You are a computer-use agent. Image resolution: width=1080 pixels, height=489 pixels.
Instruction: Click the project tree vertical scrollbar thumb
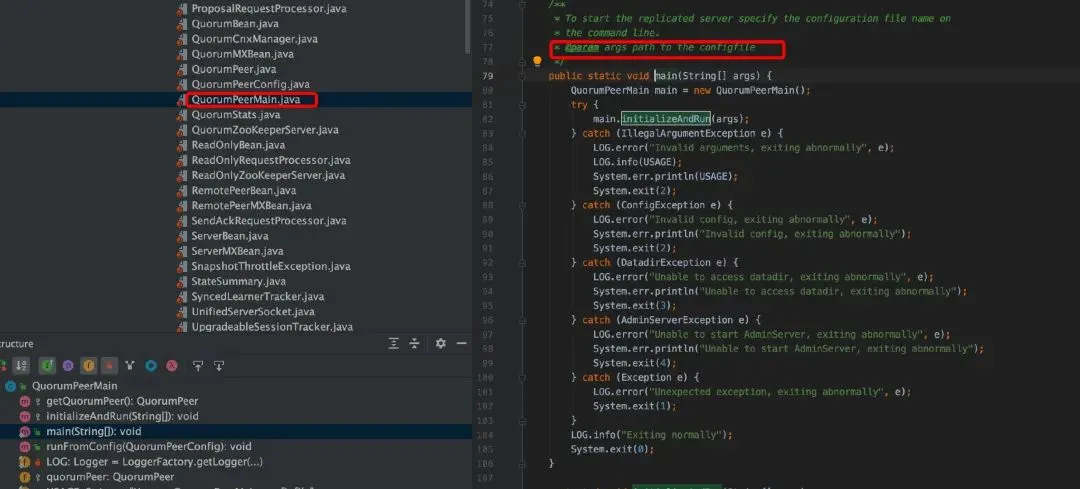468,28
